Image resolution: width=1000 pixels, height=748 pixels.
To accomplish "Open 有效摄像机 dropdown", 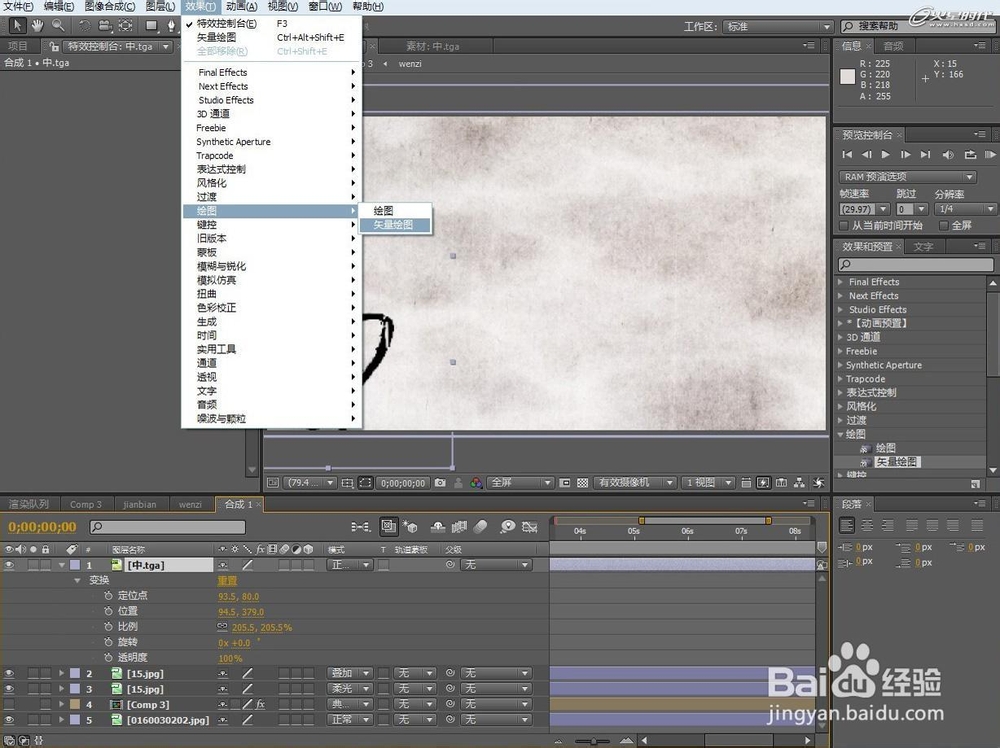I will coord(635,483).
